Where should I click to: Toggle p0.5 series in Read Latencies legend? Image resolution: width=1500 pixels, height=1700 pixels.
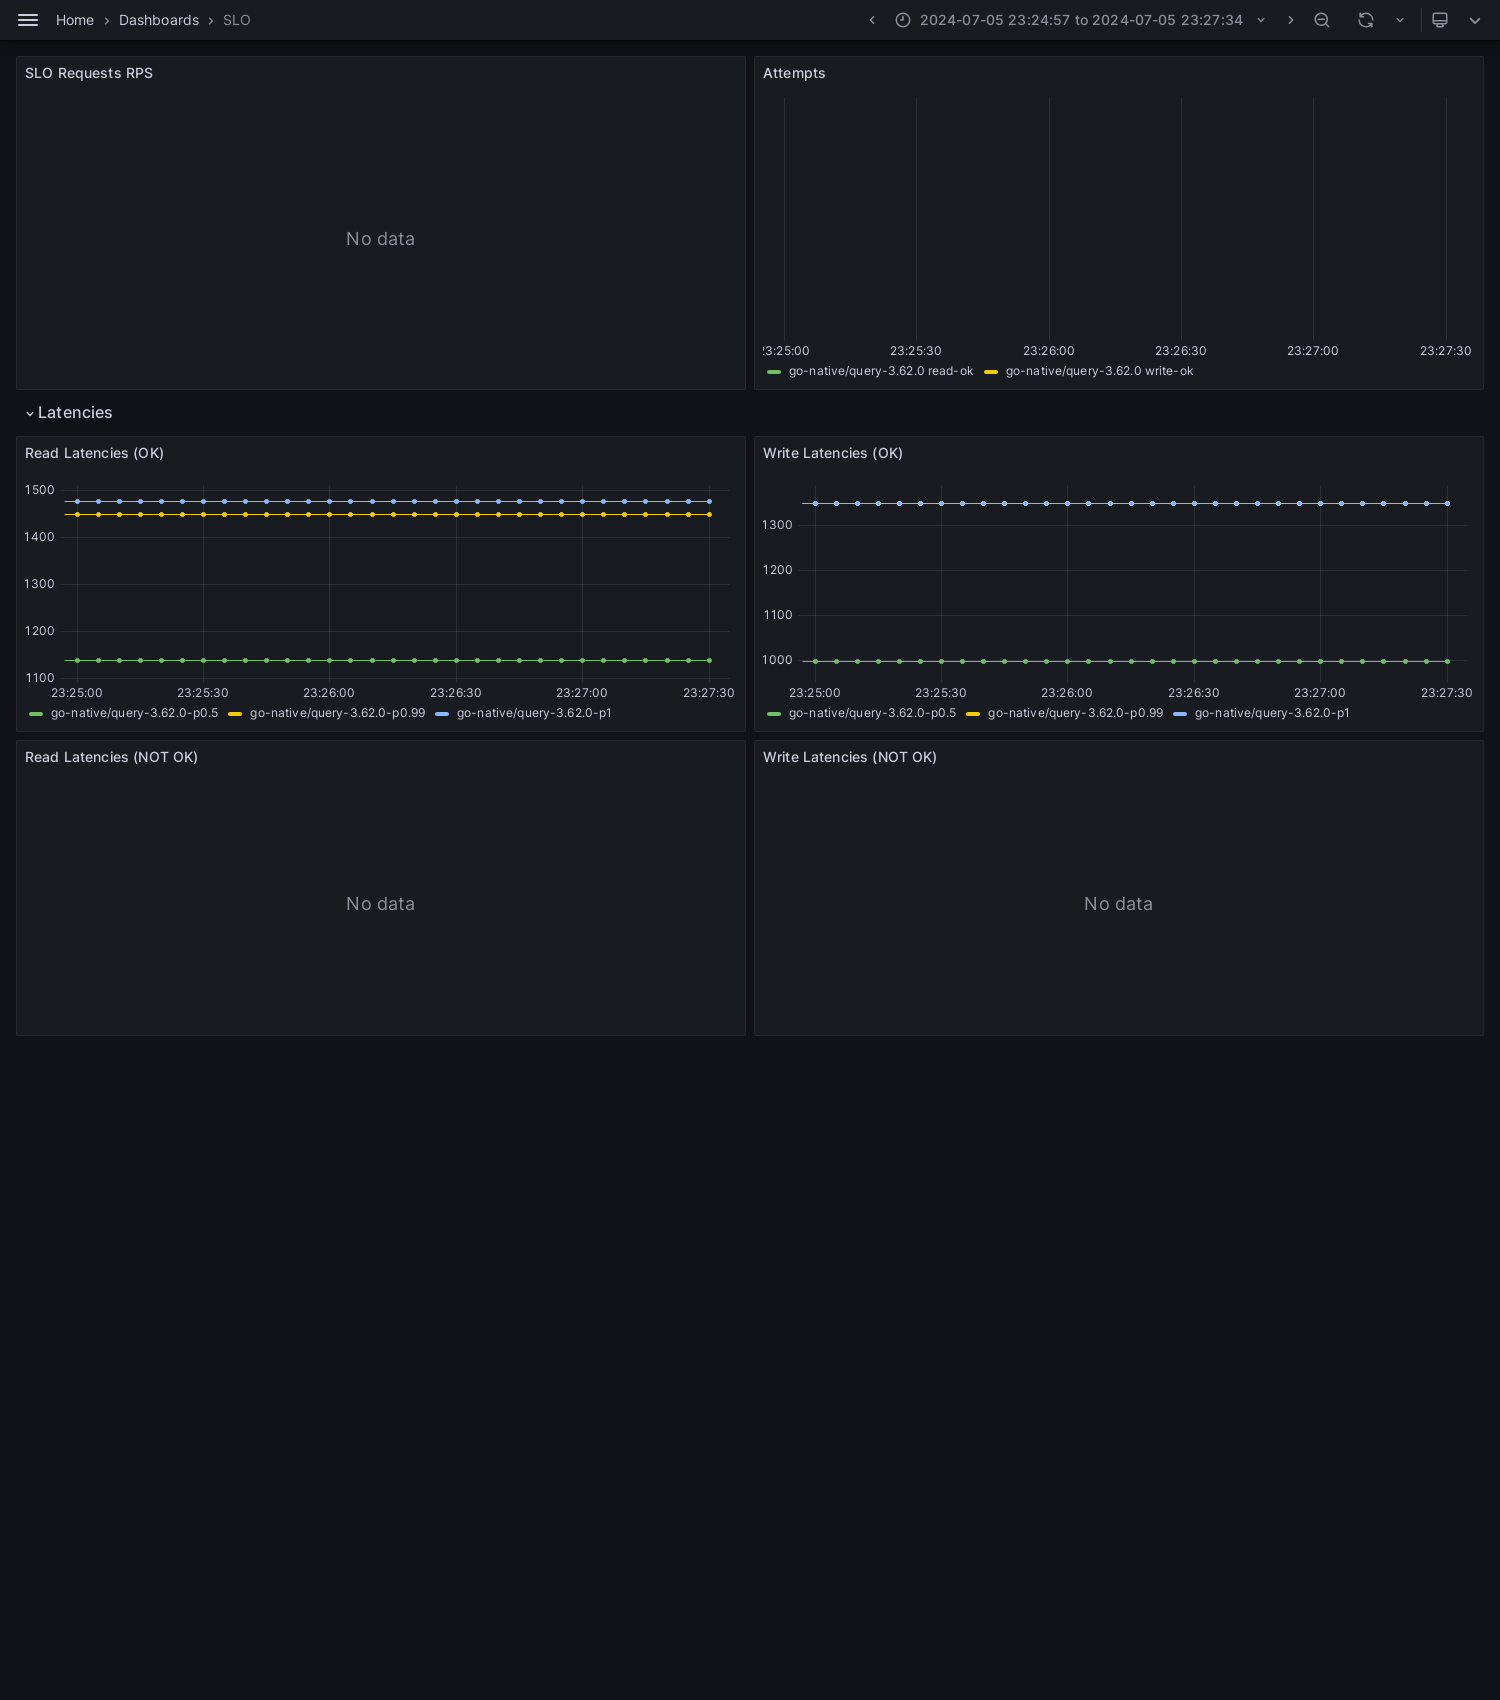click(134, 713)
